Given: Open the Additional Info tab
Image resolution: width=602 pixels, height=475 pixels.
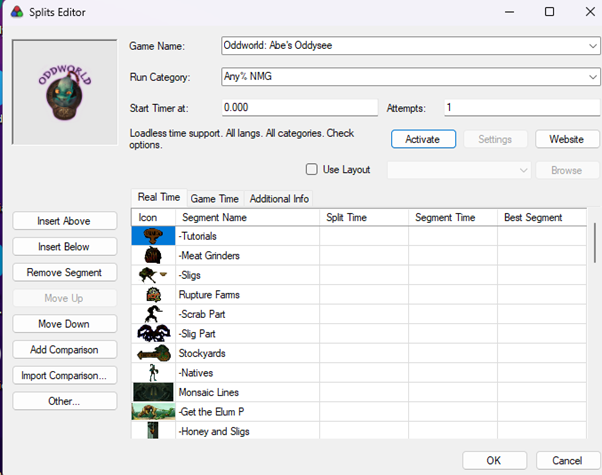Looking at the screenshot, I should (279, 199).
